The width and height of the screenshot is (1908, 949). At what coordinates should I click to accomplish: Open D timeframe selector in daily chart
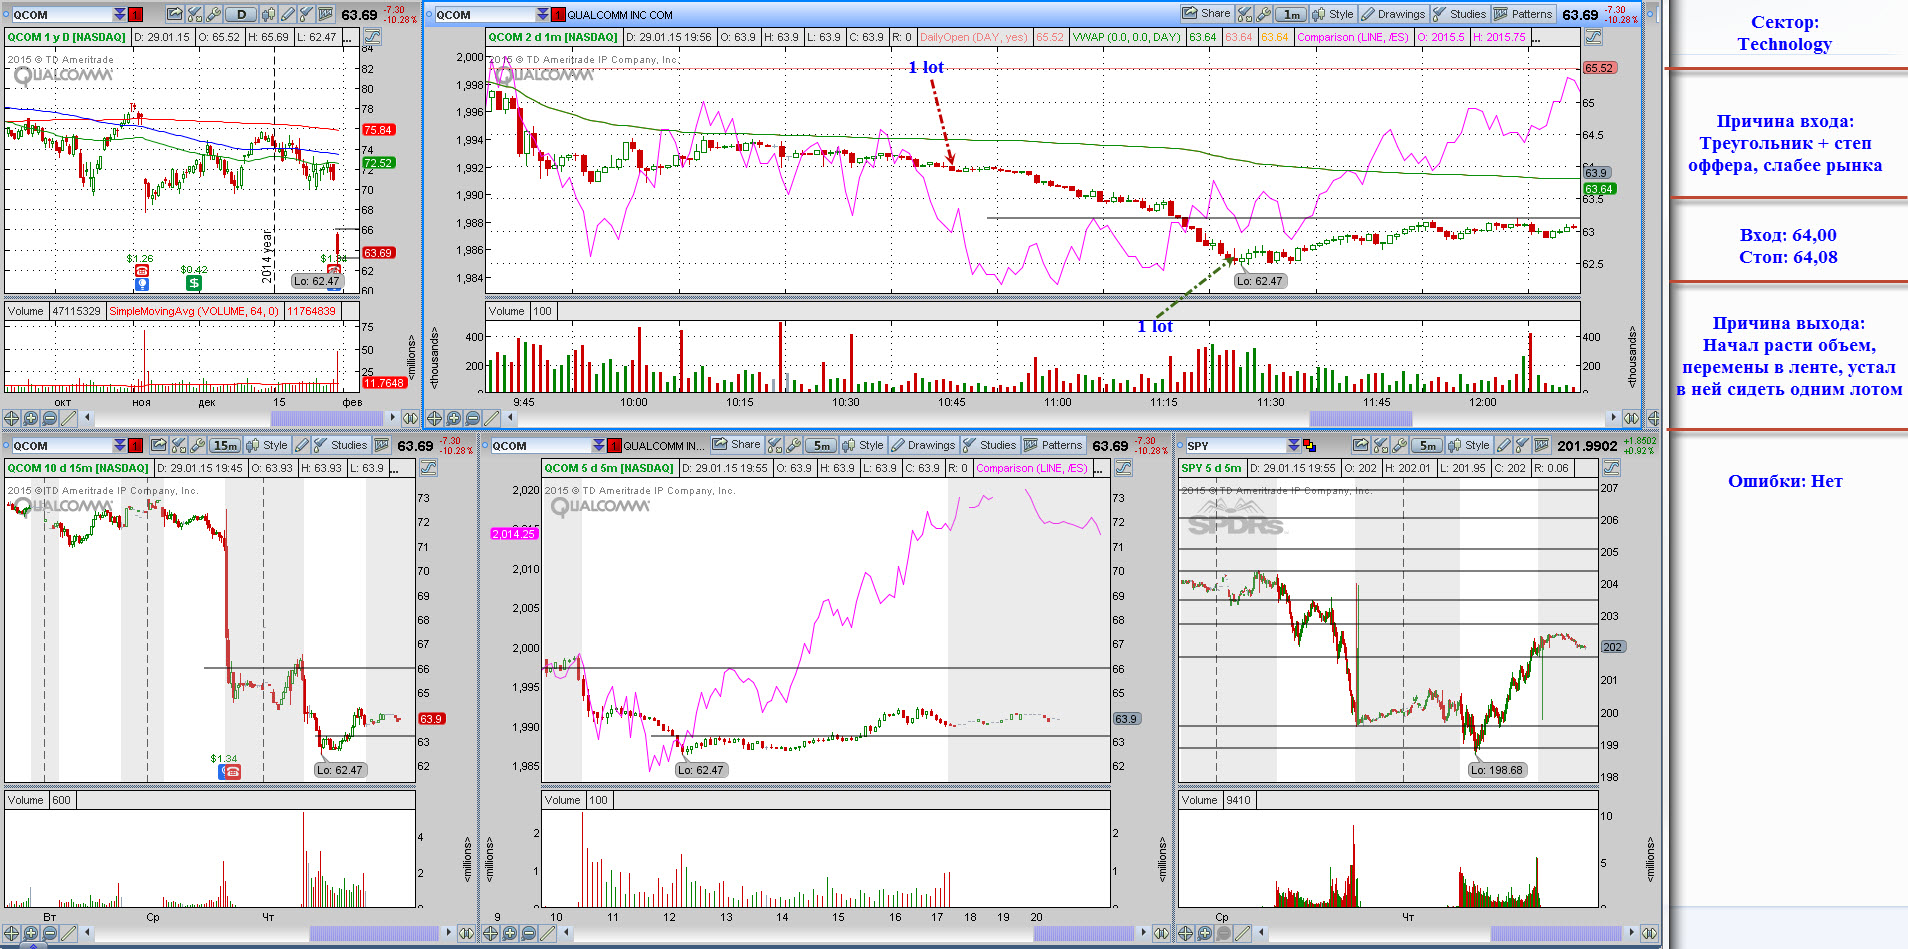click(240, 14)
